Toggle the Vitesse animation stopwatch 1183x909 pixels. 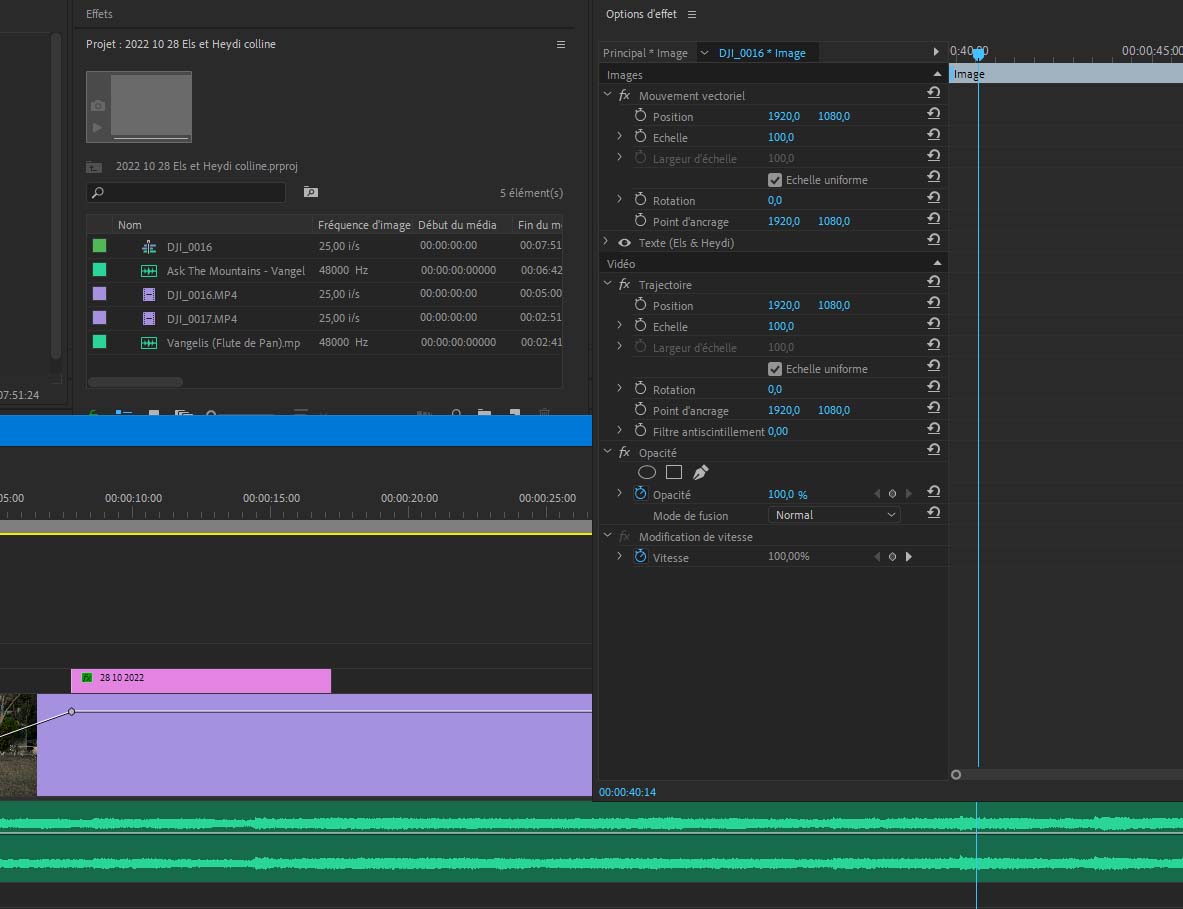641,557
